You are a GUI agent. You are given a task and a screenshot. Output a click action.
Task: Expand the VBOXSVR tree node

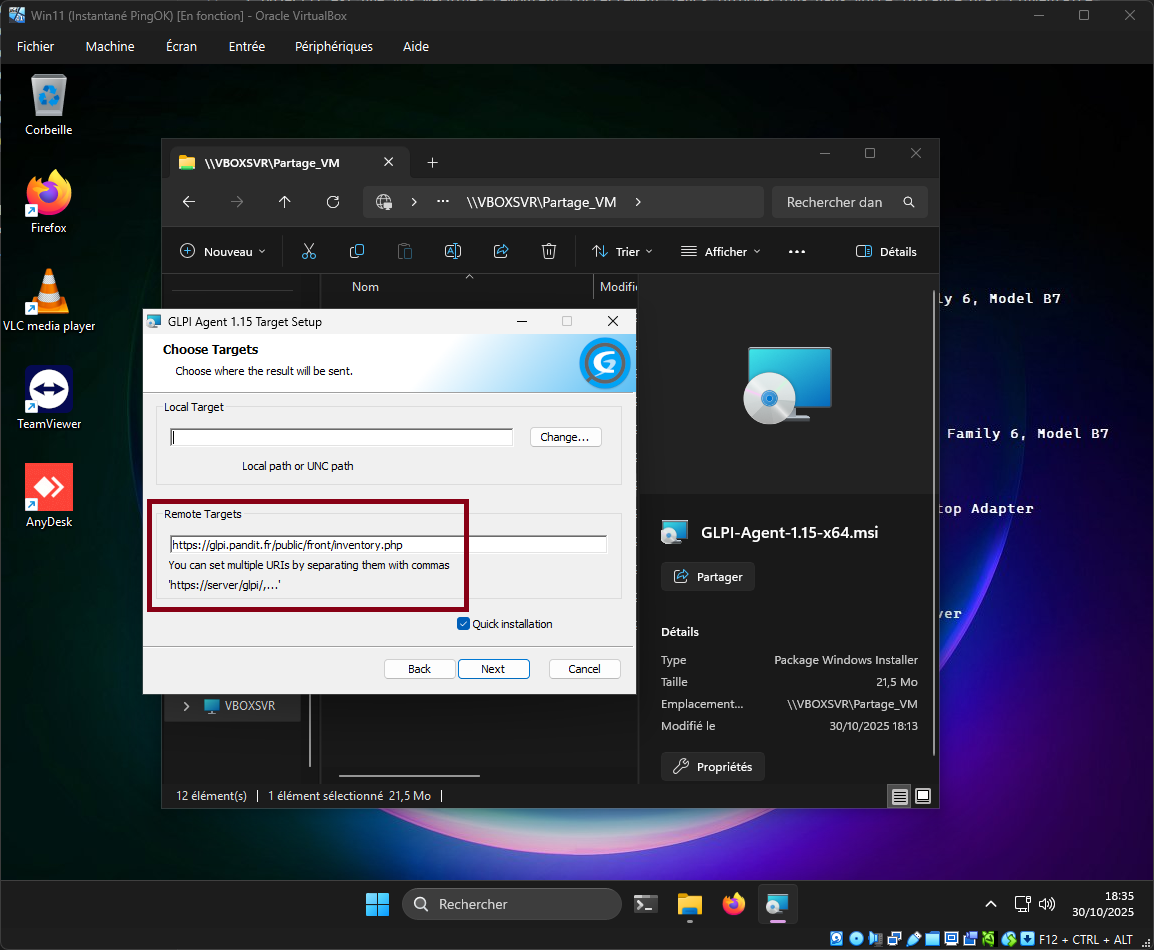click(186, 706)
